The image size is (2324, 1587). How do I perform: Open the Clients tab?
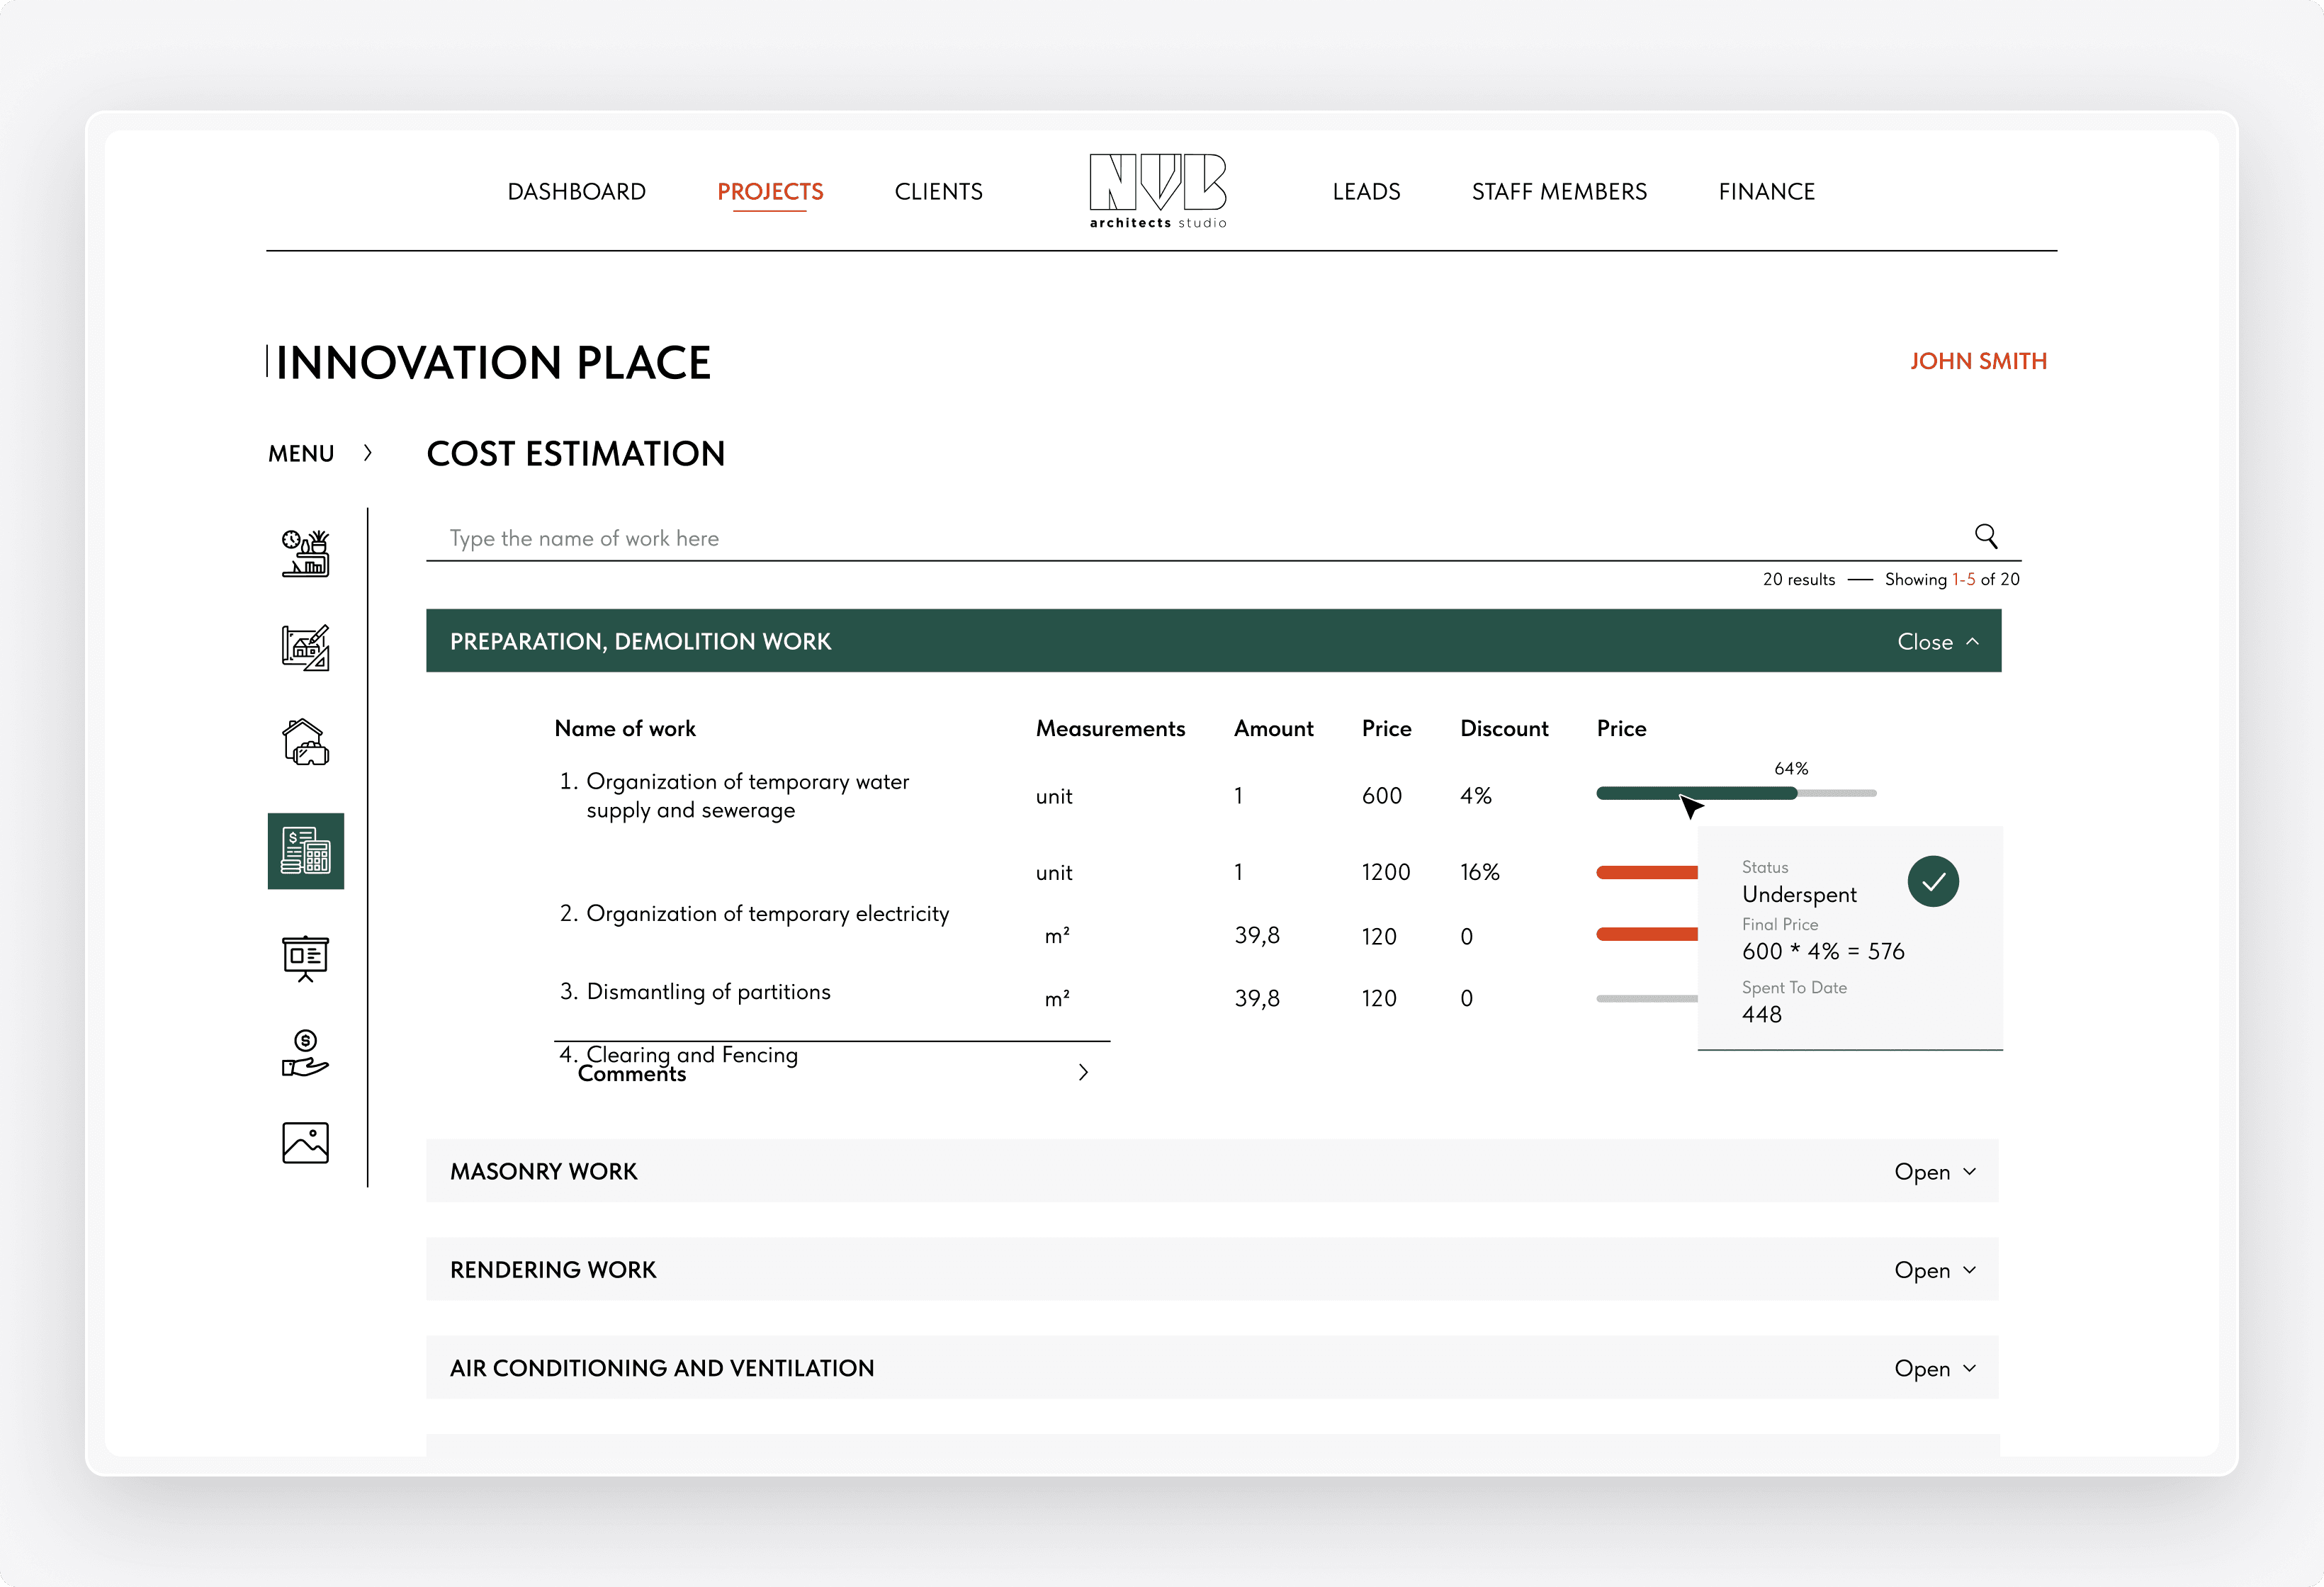coord(938,191)
